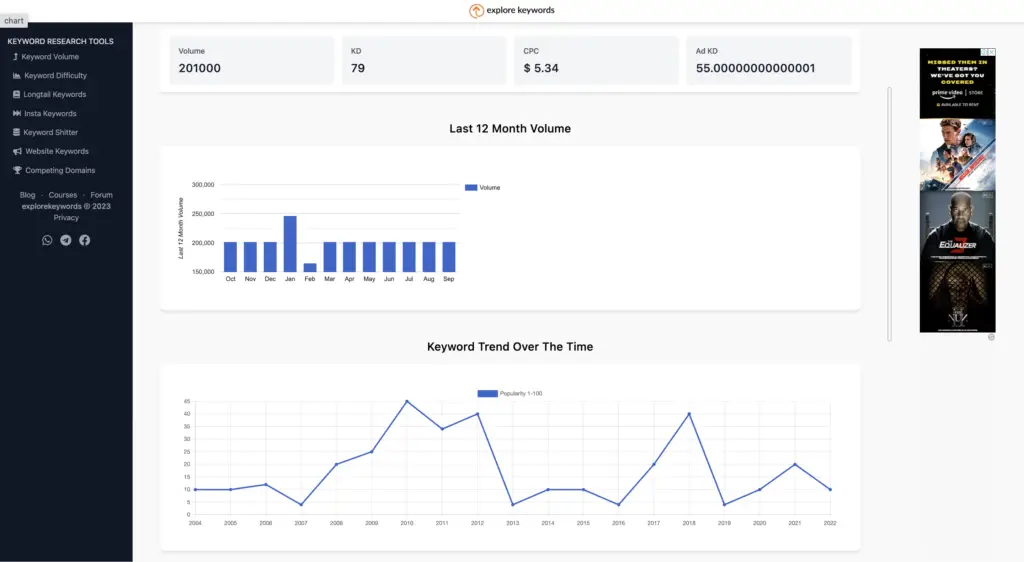
Task: Click the Volume 201000 card
Action: pyautogui.click(x=251, y=60)
